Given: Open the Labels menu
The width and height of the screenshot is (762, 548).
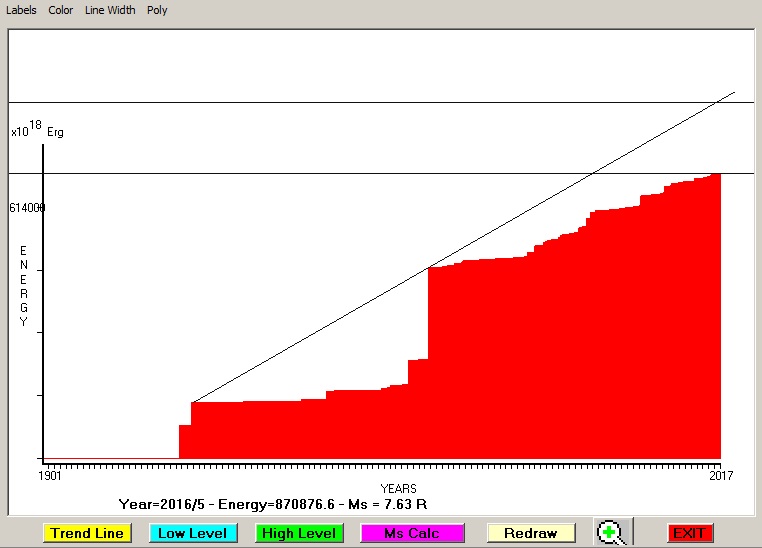Looking at the screenshot, I should pos(21,10).
